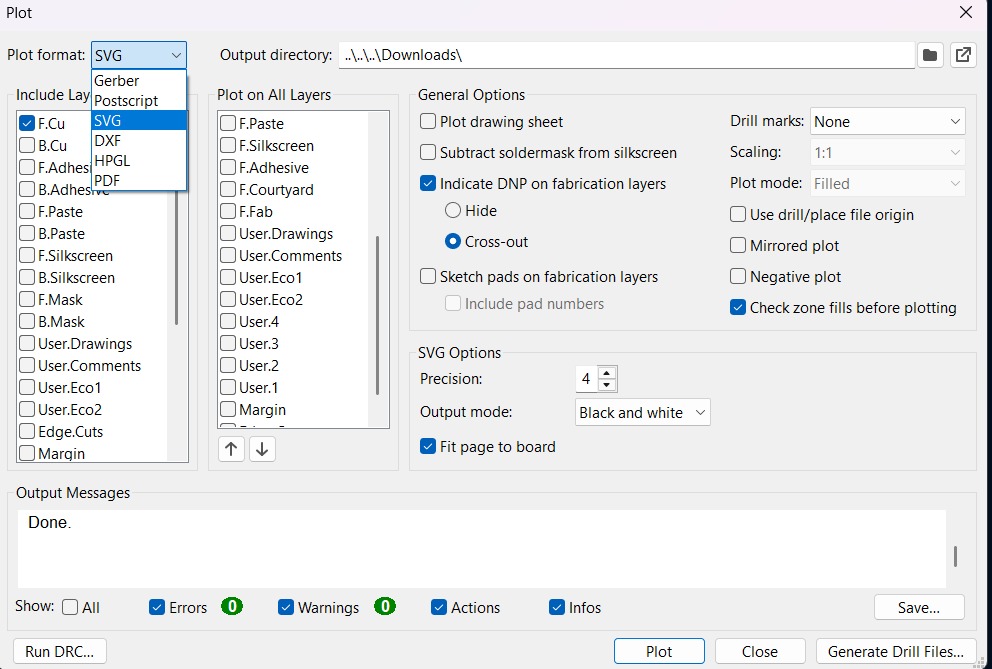992x669 pixels.
Task: Check the F.Silkscreen layer in Include Layers
Action: pos(27,256)
